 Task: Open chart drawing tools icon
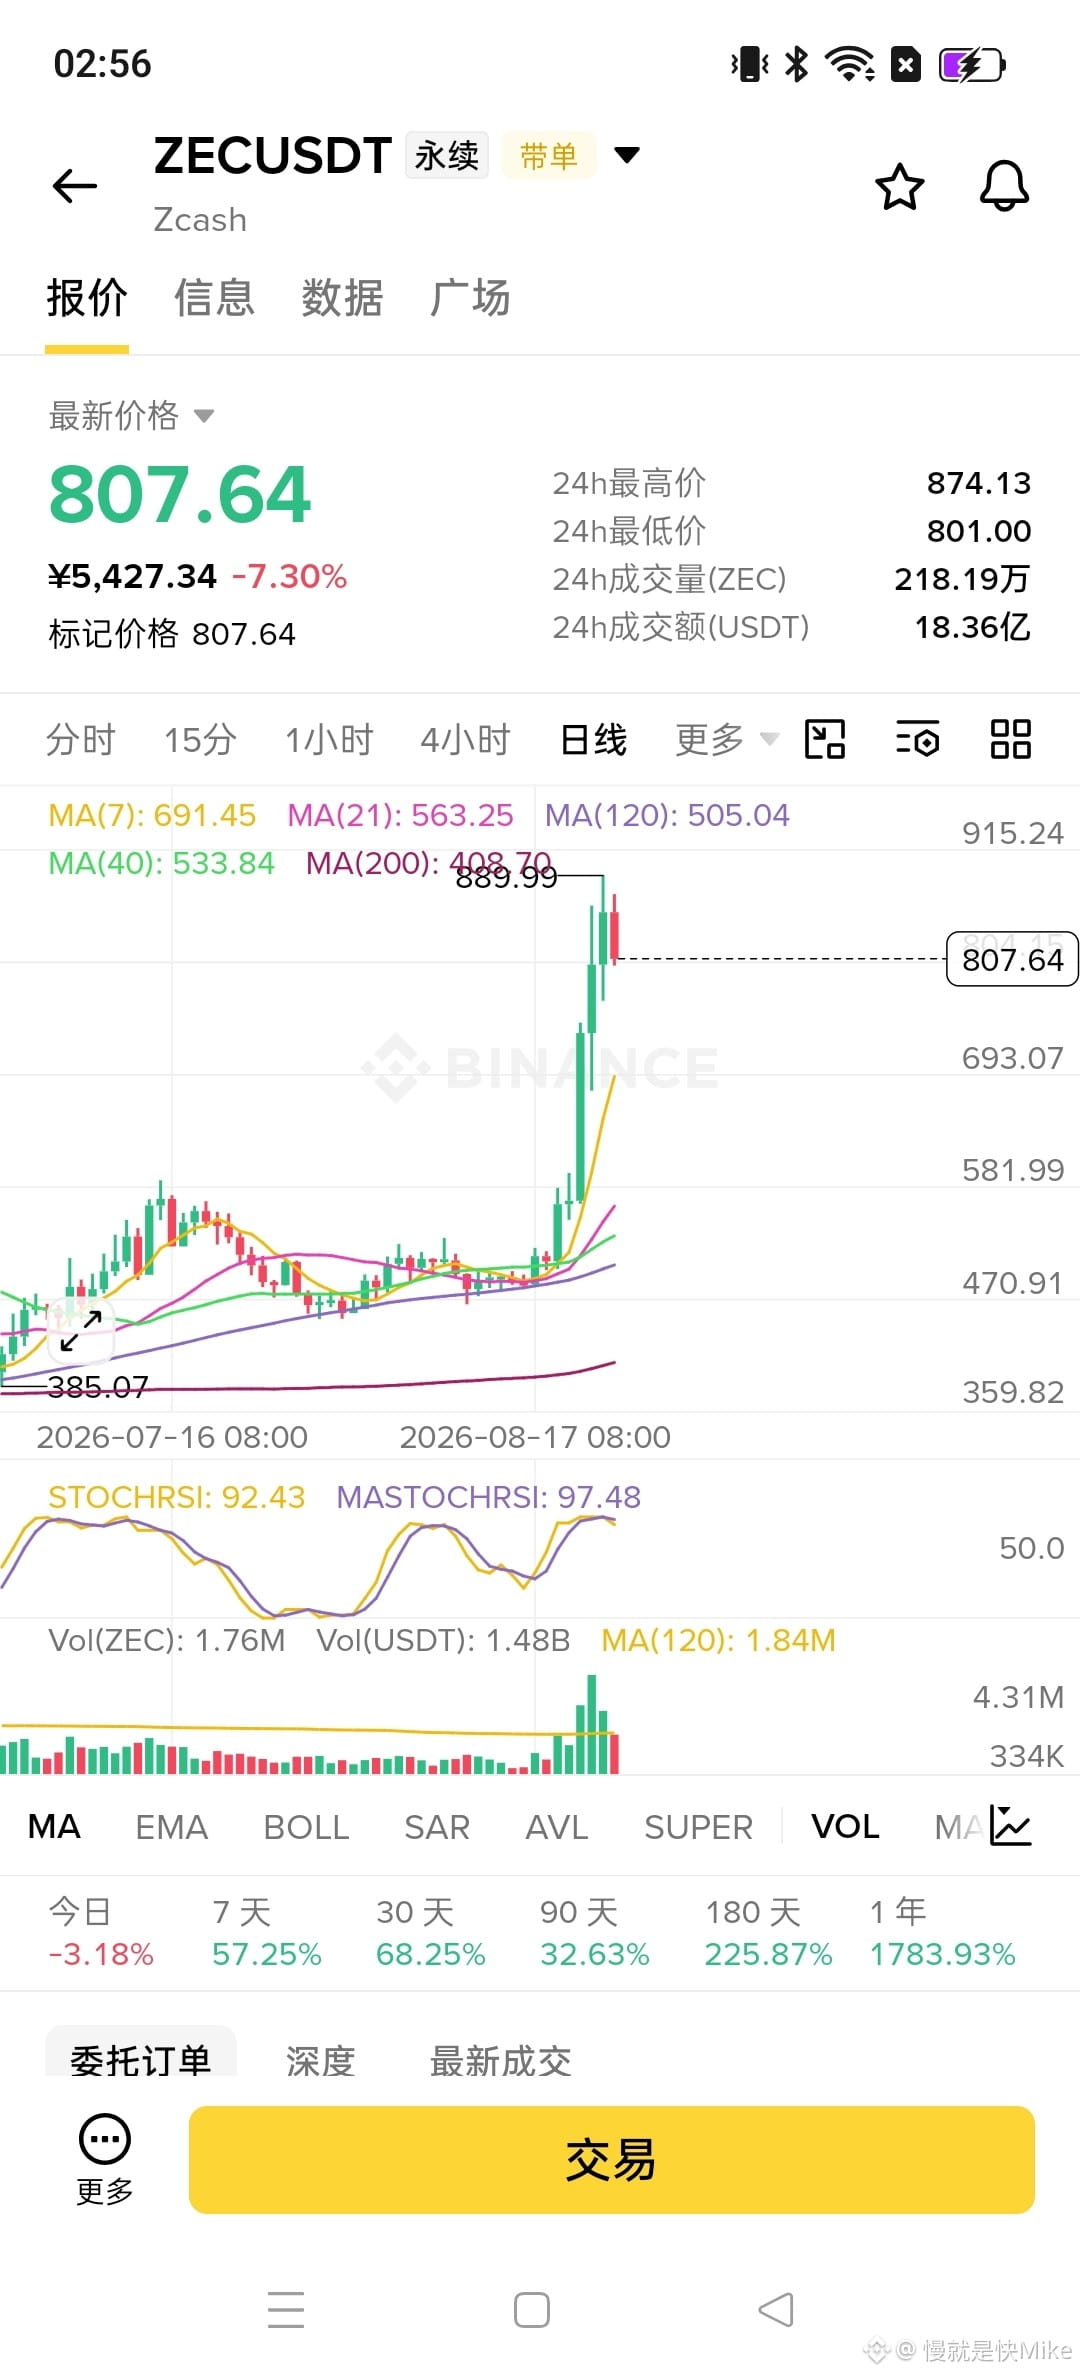(x=825, y=740)
